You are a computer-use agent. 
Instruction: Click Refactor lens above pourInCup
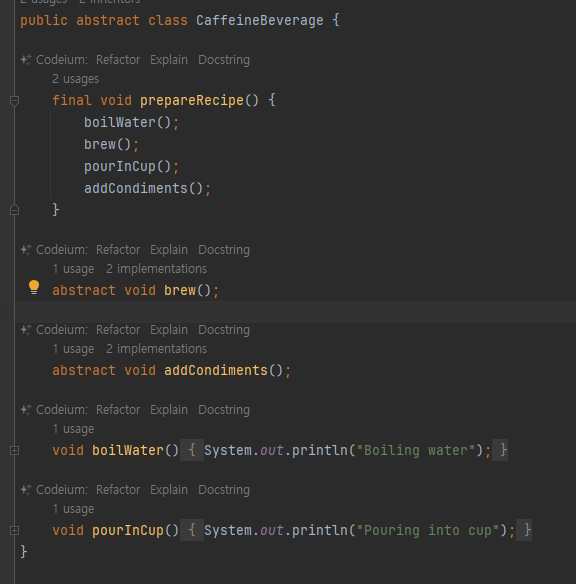point(118,489)
